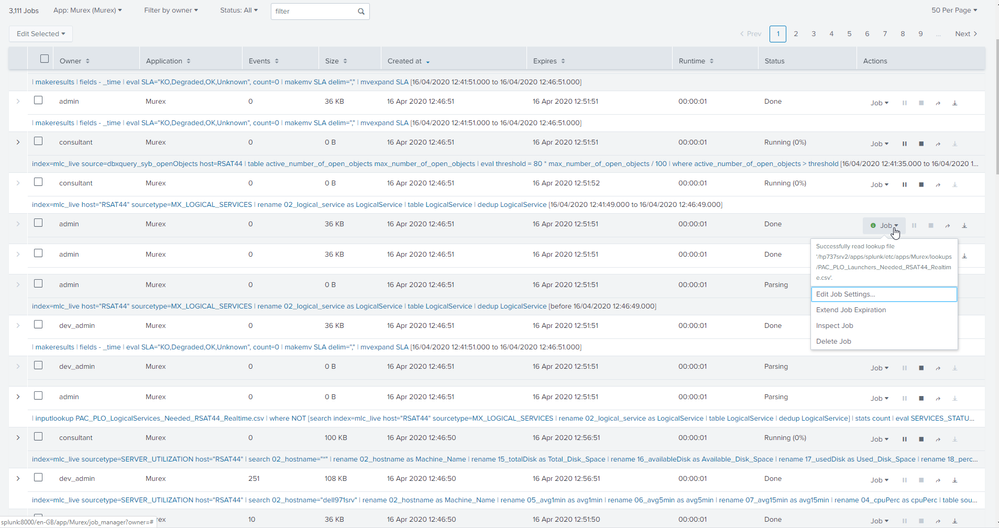Open the inputlookup PAC_PLO_LogicalServices_Needed search link
This screenshot has width=999, height=528.
coord(503,418)
